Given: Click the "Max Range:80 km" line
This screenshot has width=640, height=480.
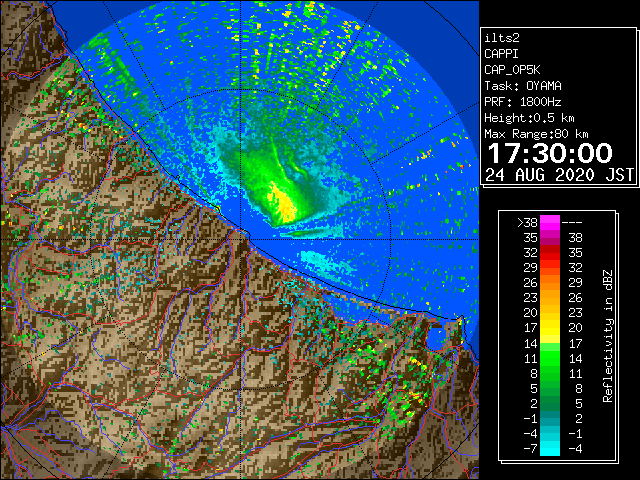Looking at the screenshot, I should tap(536, 134).
